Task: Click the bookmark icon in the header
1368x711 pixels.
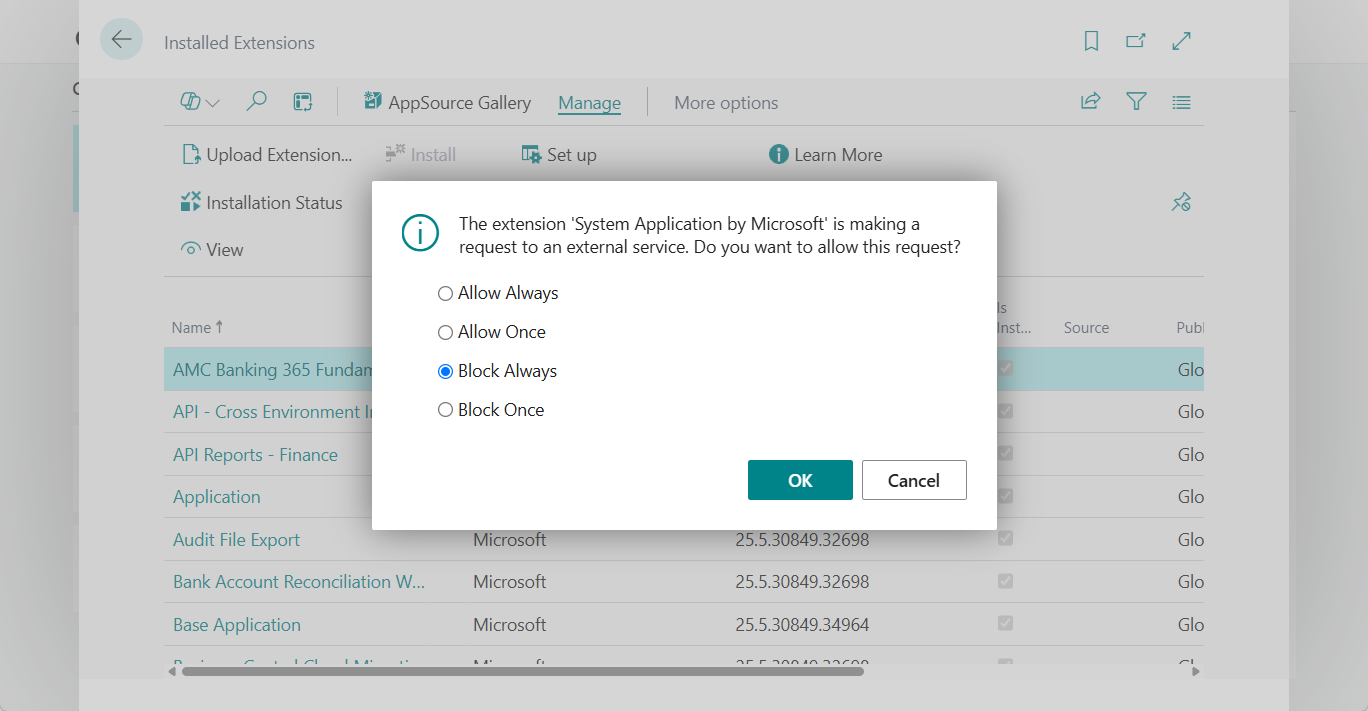Action: click(1091, 41)
